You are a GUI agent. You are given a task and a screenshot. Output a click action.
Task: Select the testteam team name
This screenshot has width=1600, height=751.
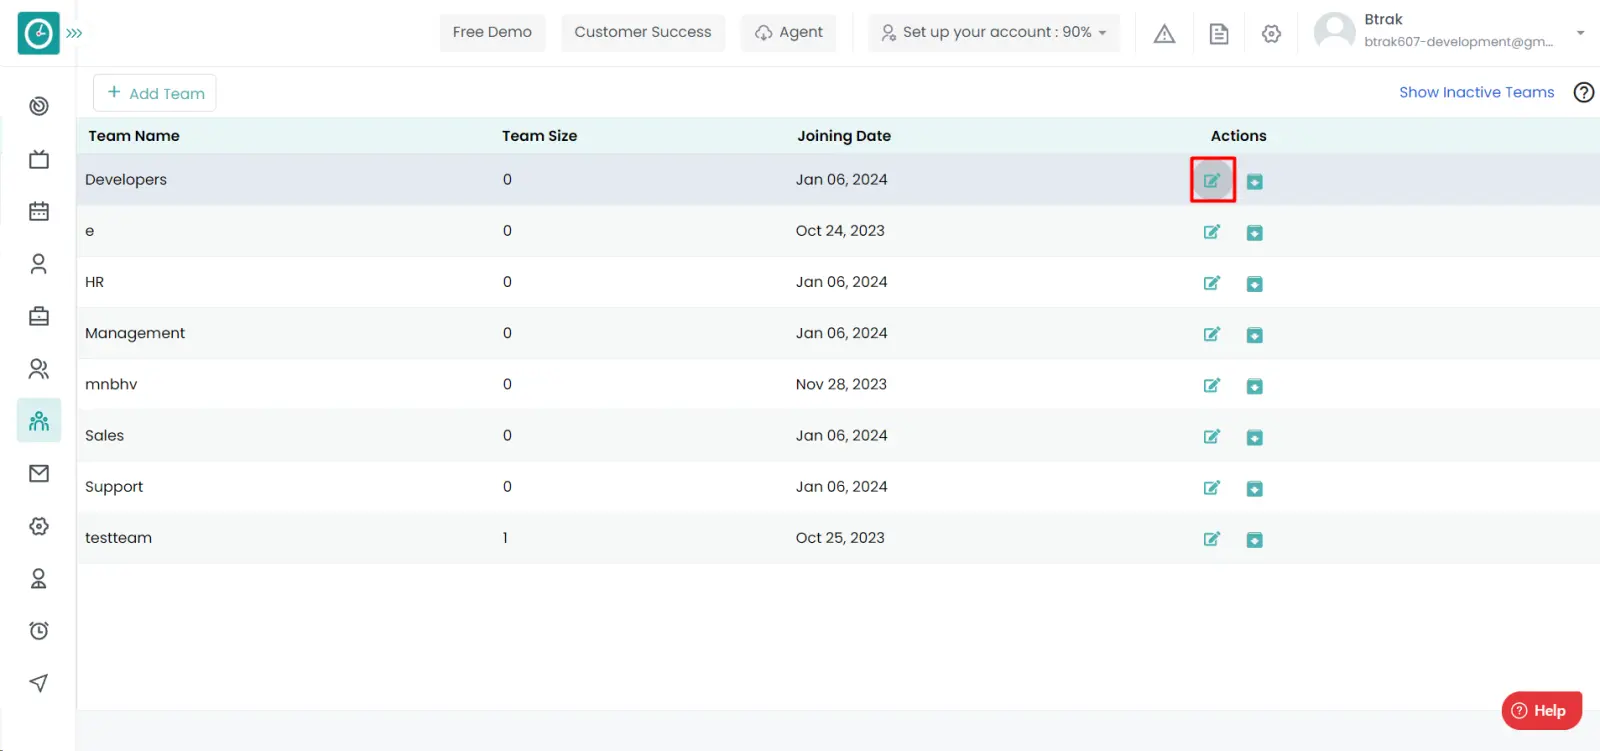point(118,538)
